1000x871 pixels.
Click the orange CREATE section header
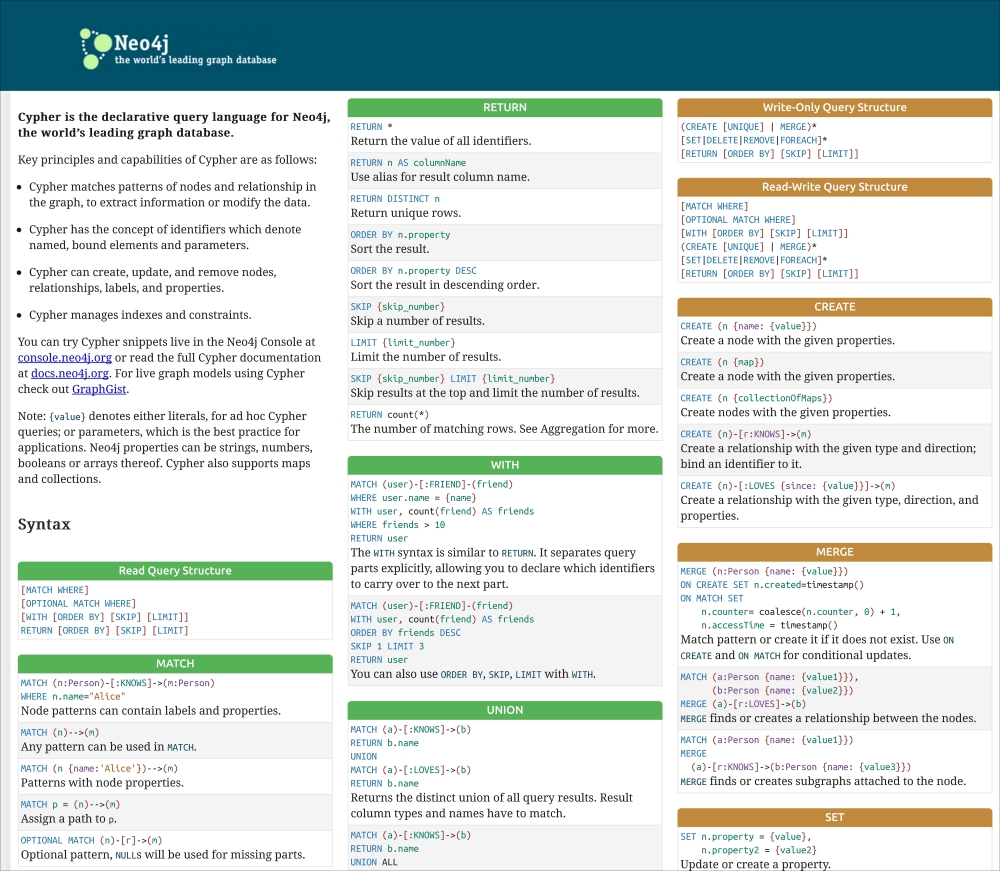click(834, 307)
